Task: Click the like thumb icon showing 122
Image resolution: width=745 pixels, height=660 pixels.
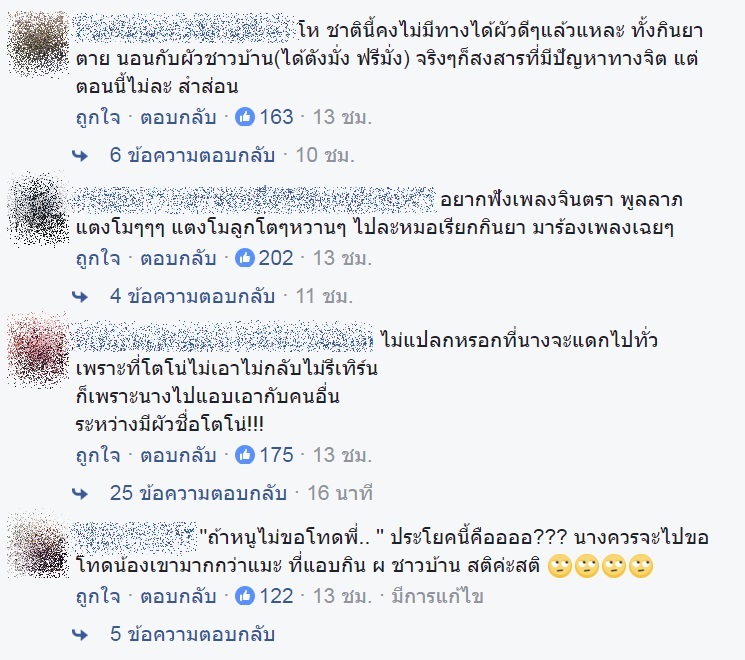Action: (245, 596)
